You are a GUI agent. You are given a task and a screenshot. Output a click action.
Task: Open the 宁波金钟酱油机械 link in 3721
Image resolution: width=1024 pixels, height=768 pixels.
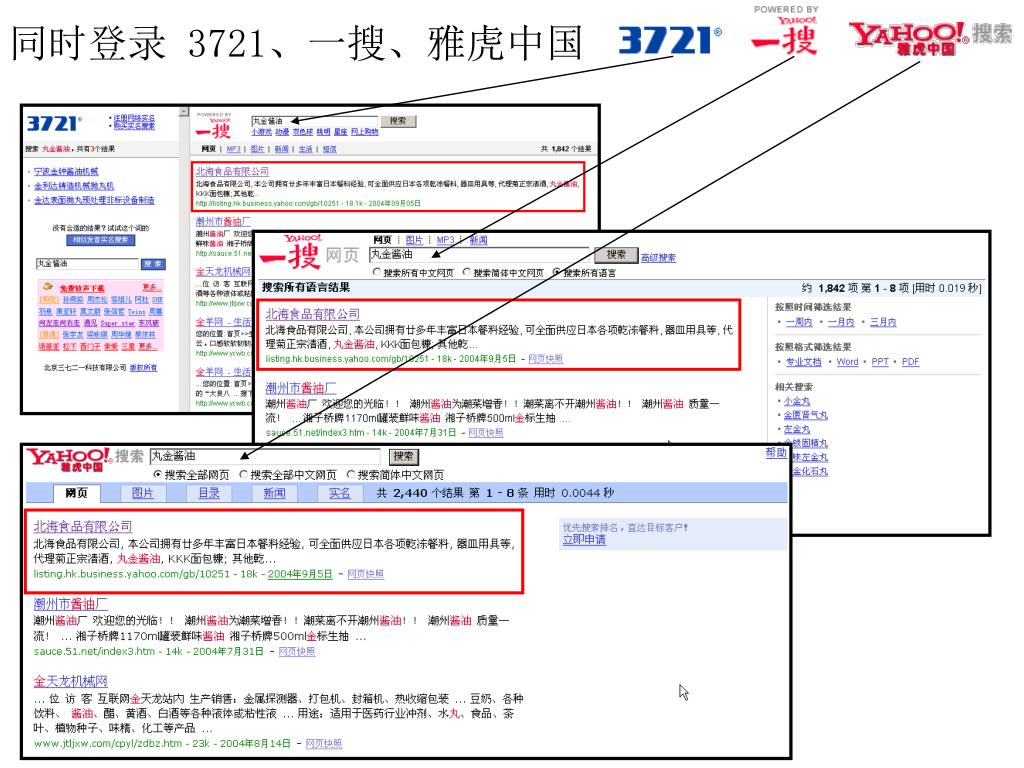(66, 171)
